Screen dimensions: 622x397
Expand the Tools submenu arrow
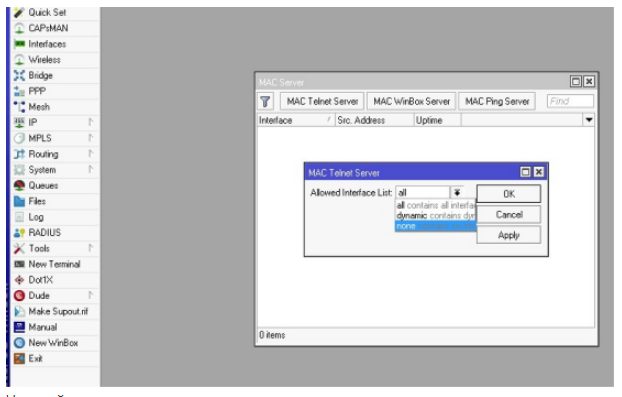click(x=90, y=248)
